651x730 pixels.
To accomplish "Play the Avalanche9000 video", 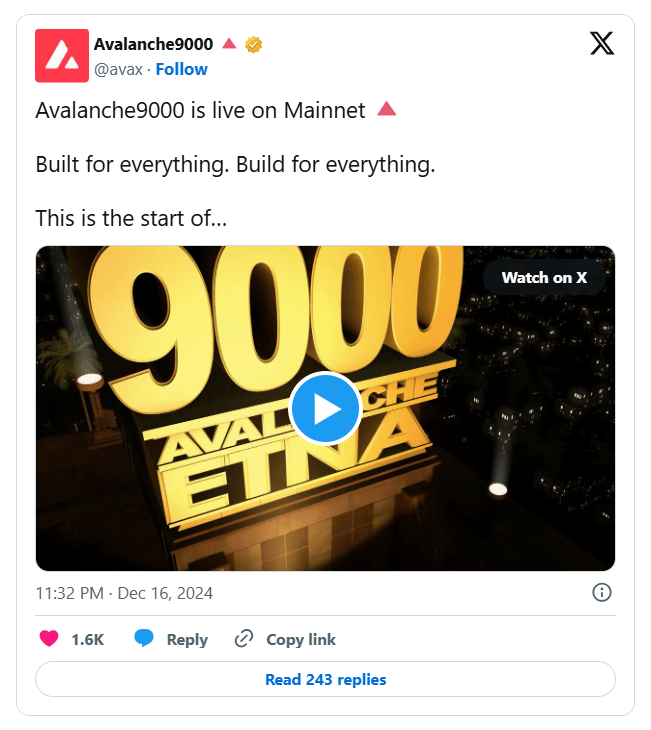I will coord(325,409).
